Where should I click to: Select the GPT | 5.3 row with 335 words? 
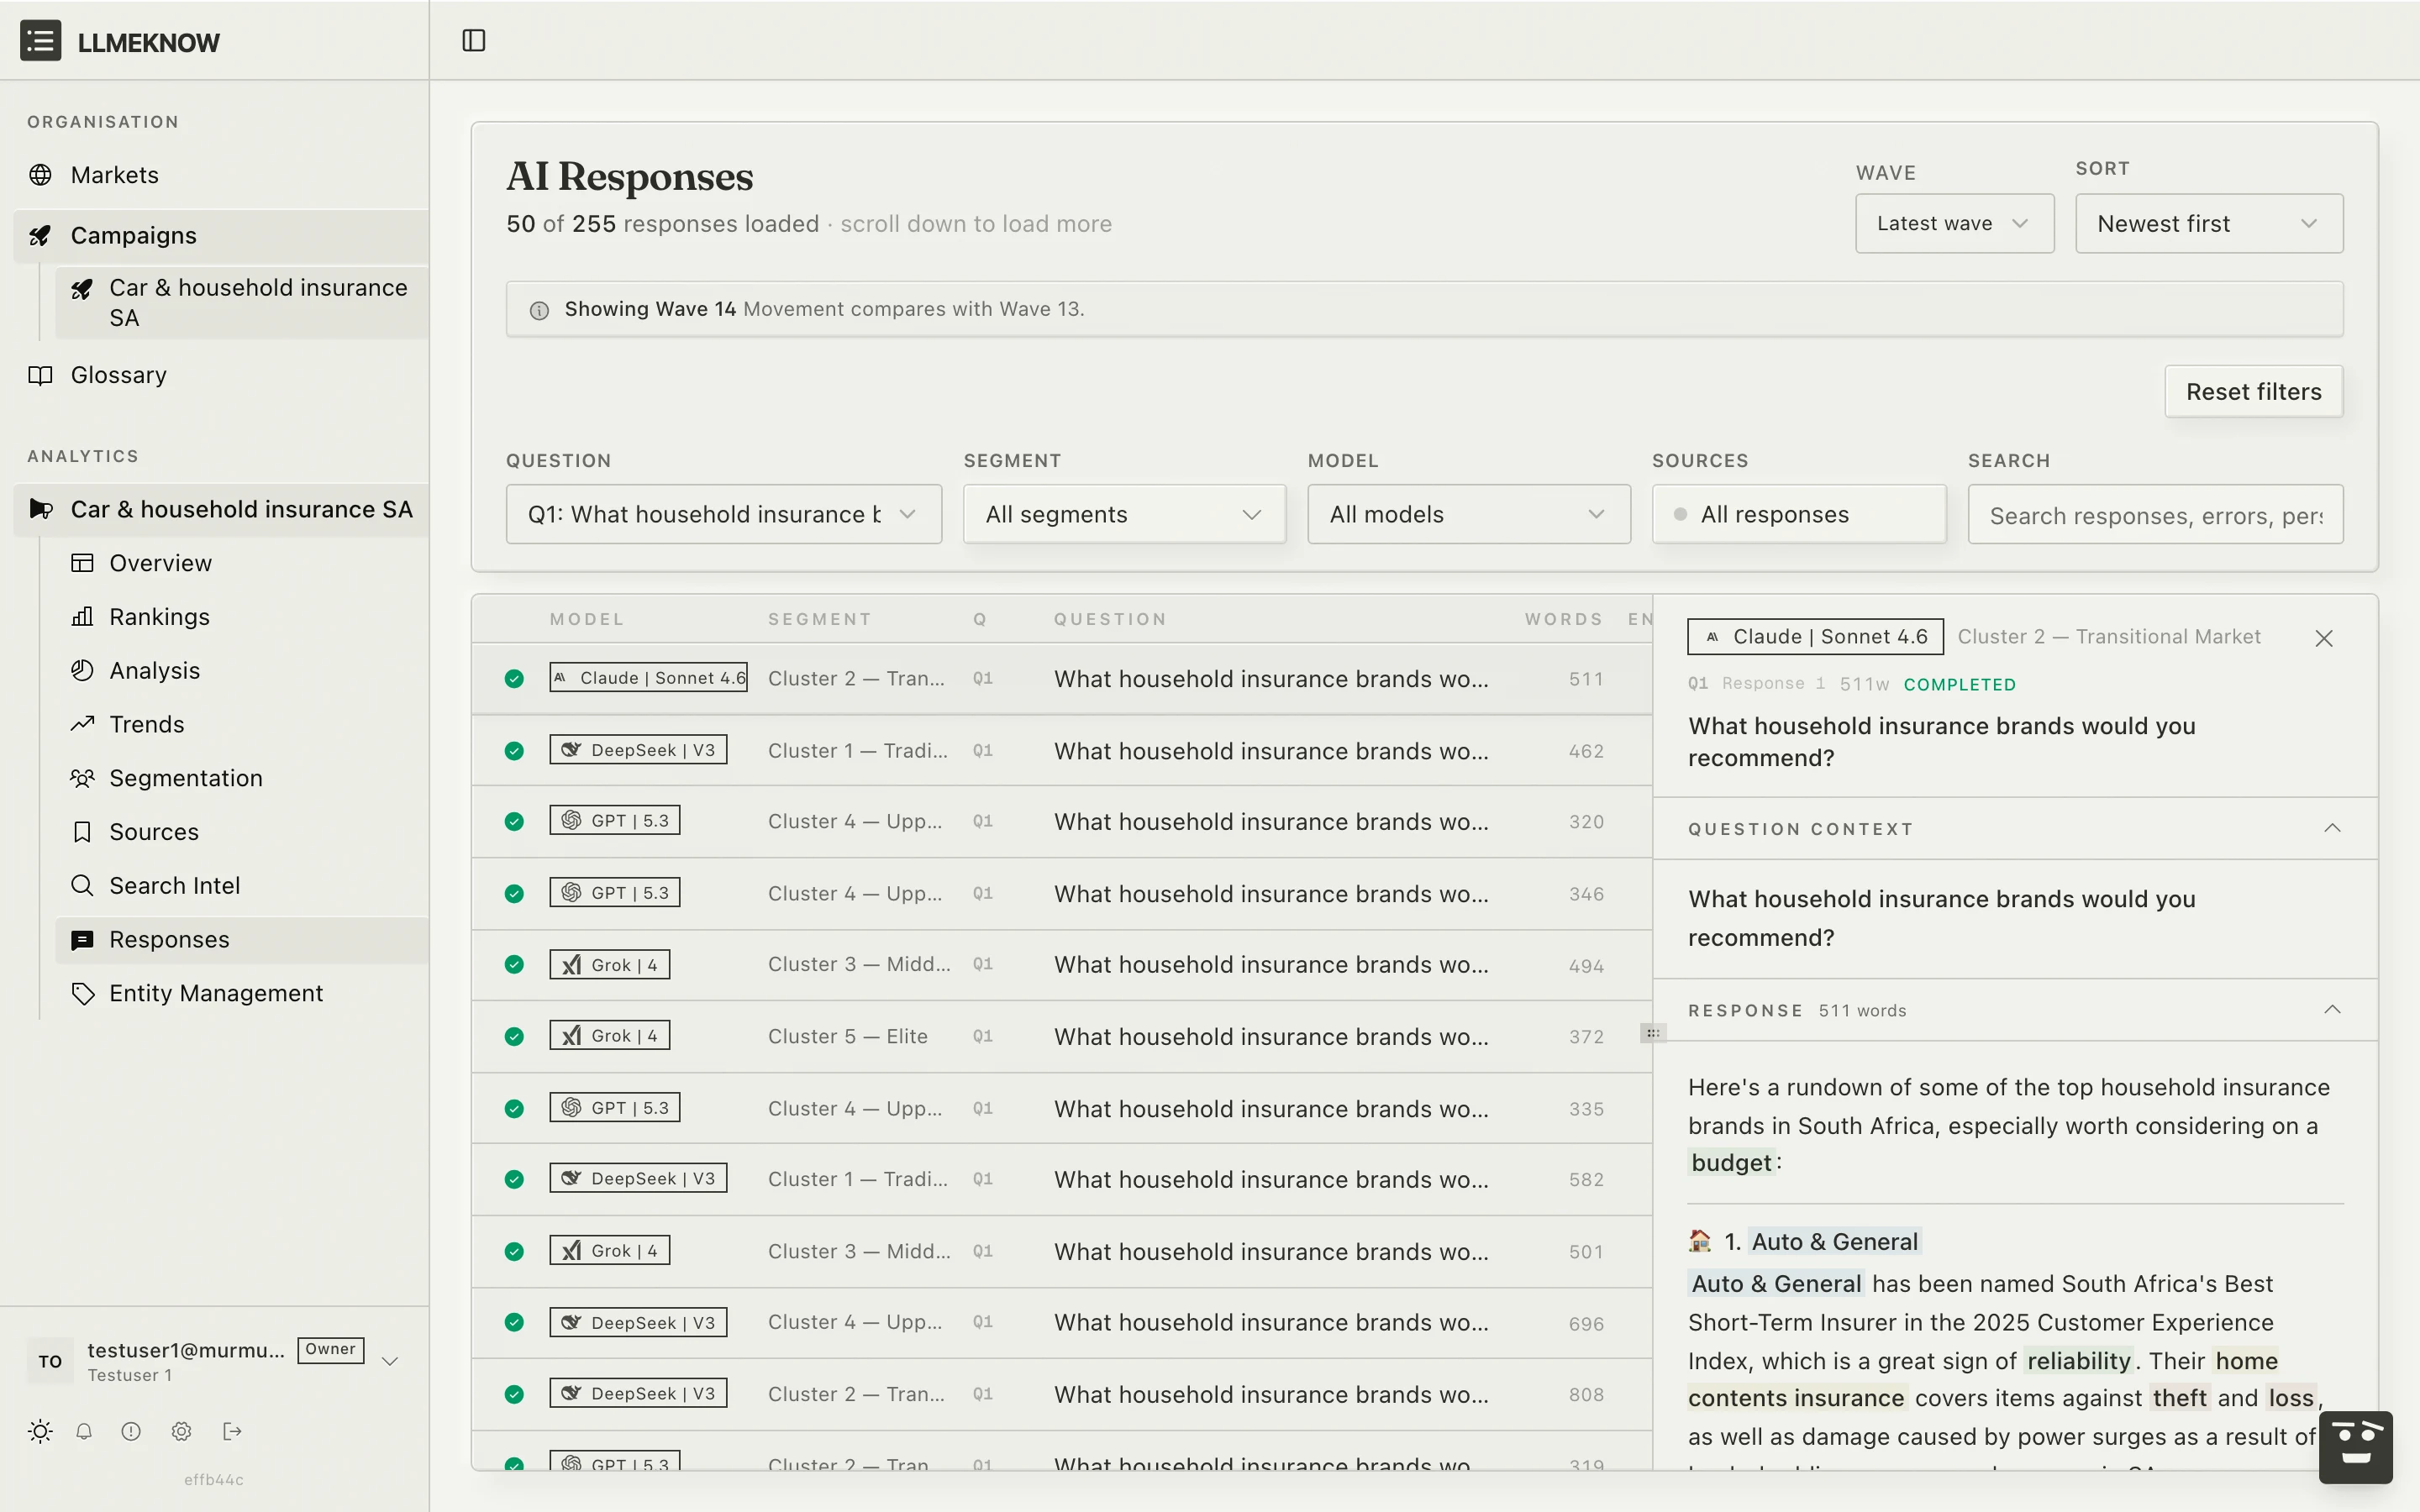[1061, 1108]
